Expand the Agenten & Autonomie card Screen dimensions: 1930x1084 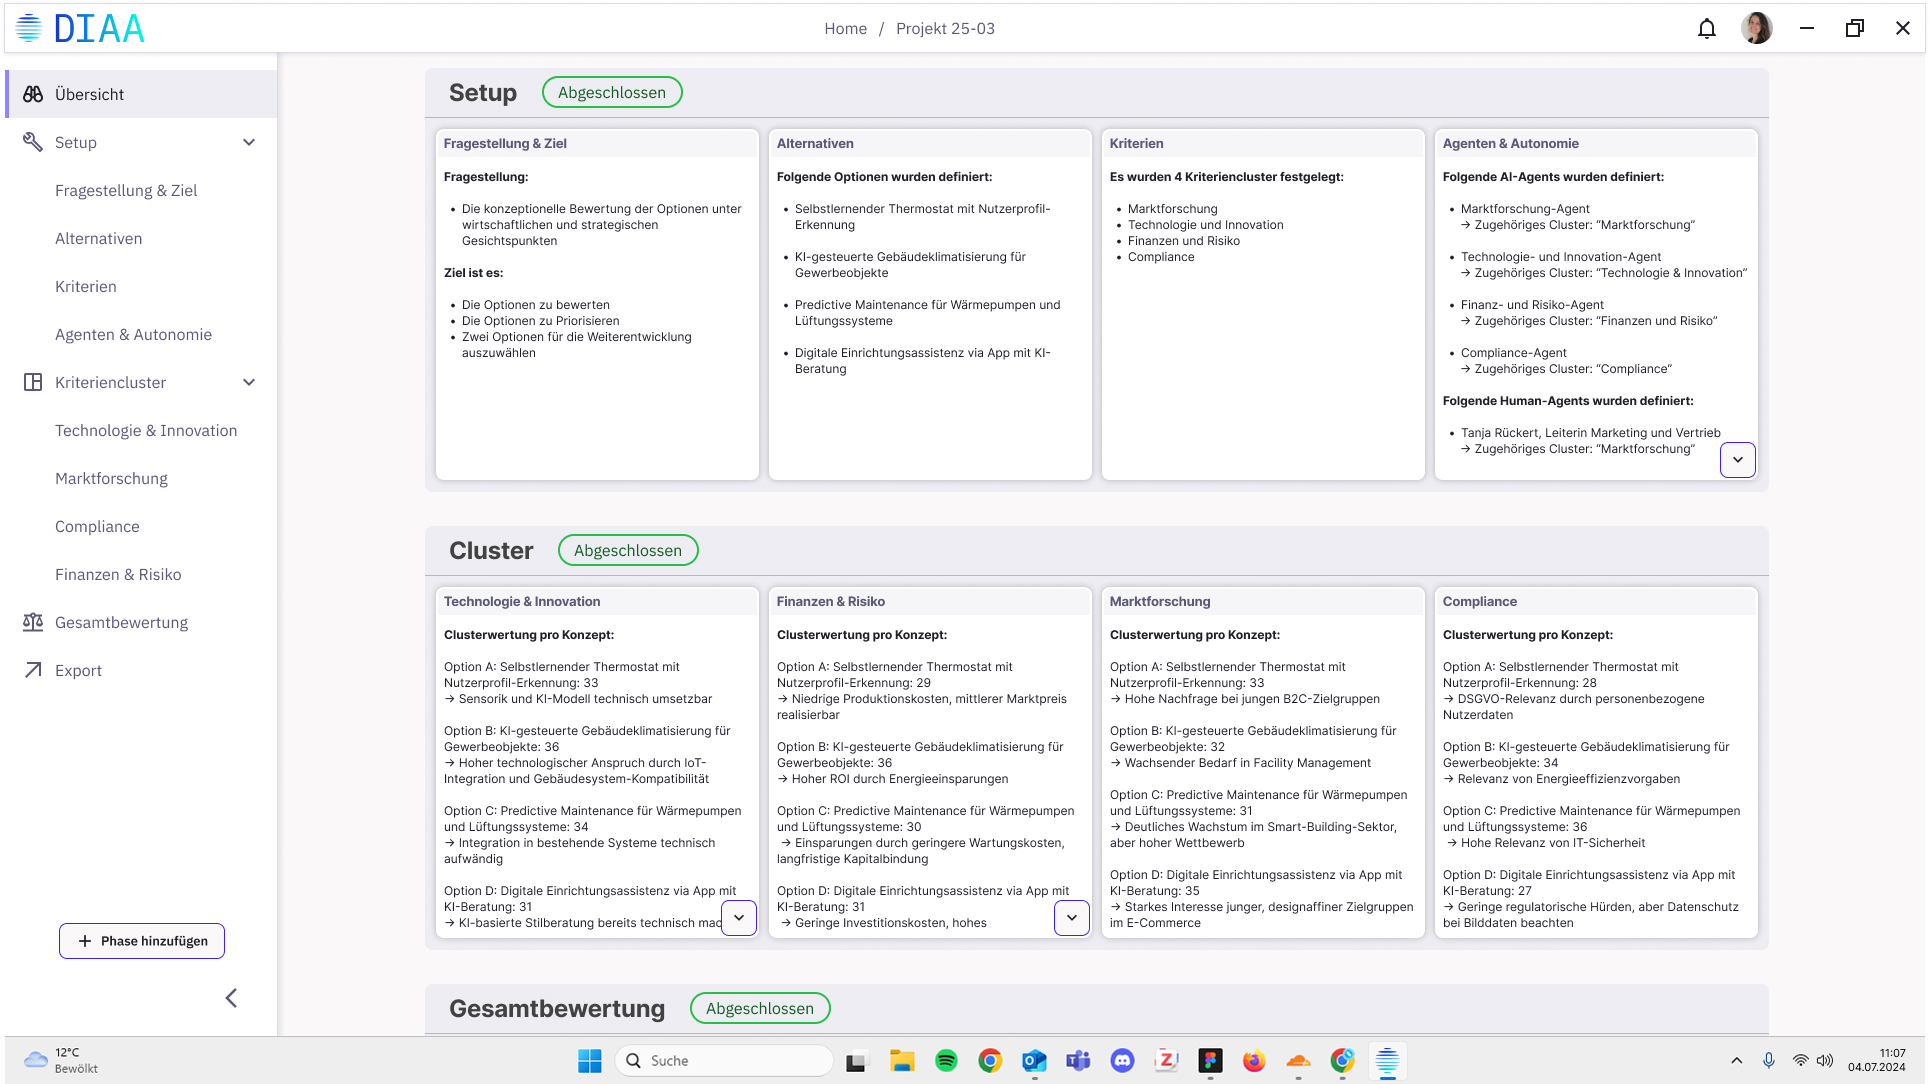click(x=1737, y=460)
